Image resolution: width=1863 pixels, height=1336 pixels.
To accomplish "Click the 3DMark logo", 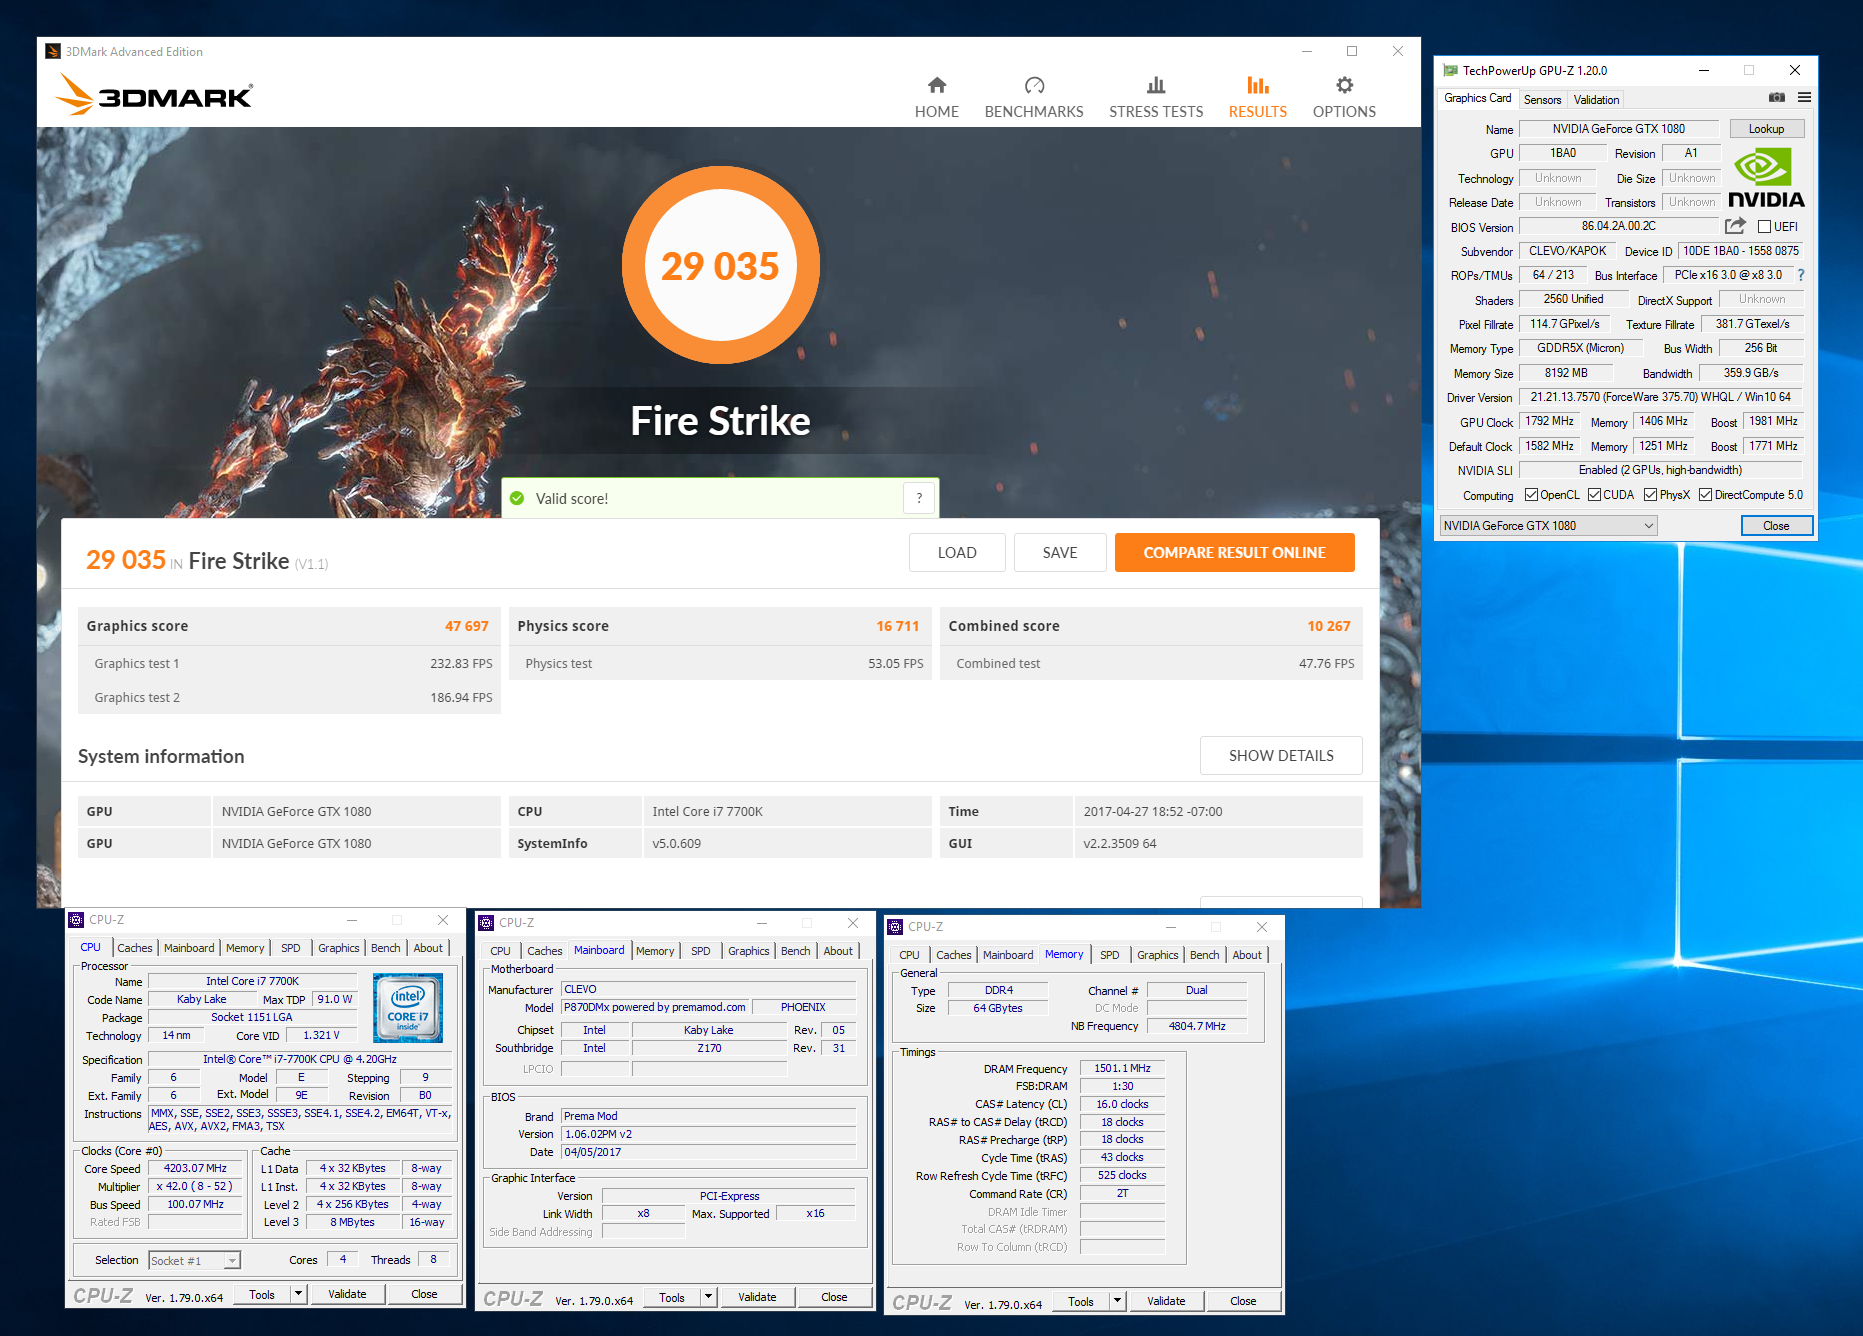I will pos(154,96).
